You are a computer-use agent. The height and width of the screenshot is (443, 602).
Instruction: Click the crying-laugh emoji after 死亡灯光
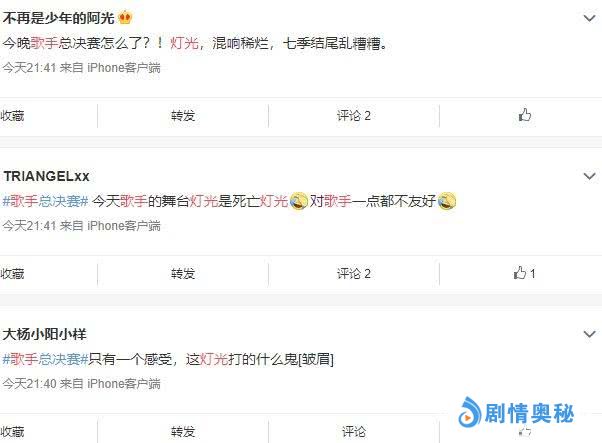[299, 201]
